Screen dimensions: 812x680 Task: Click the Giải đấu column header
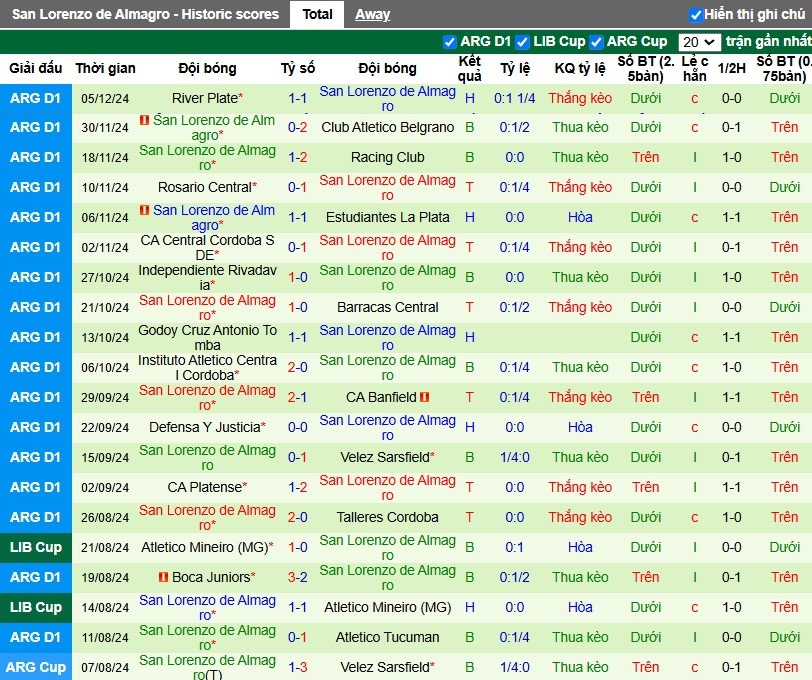point(35,68)
